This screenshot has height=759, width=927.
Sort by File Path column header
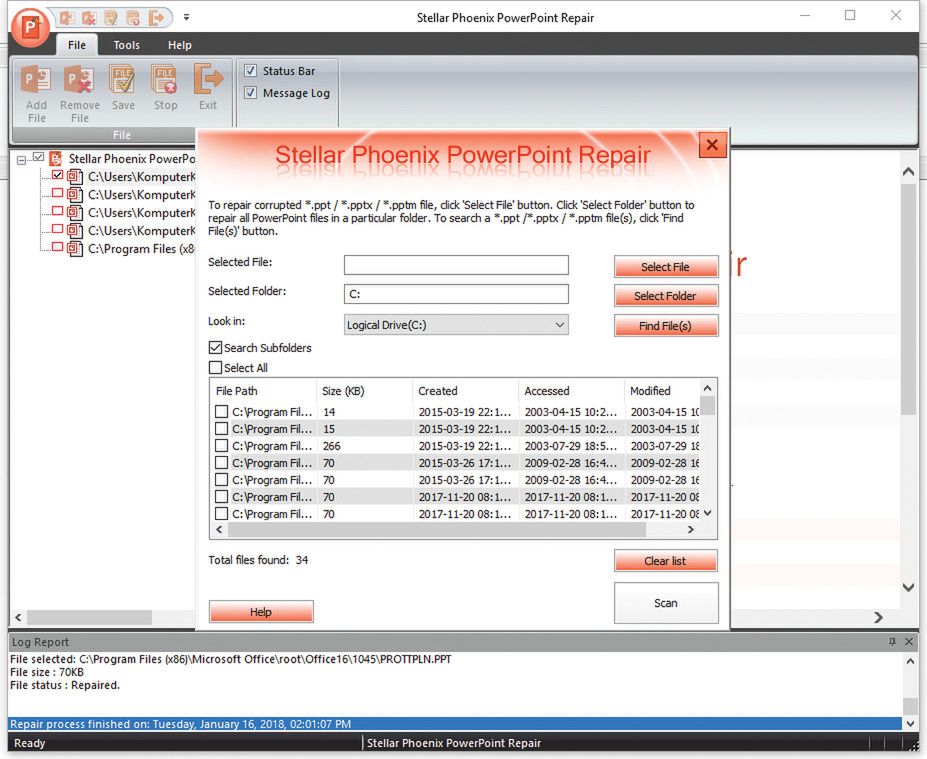[x=263, y=391]
